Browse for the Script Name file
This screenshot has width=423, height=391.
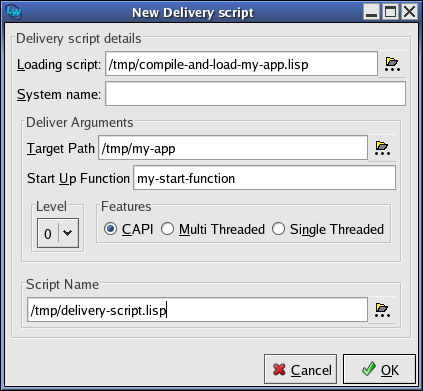tap(382, 310)
